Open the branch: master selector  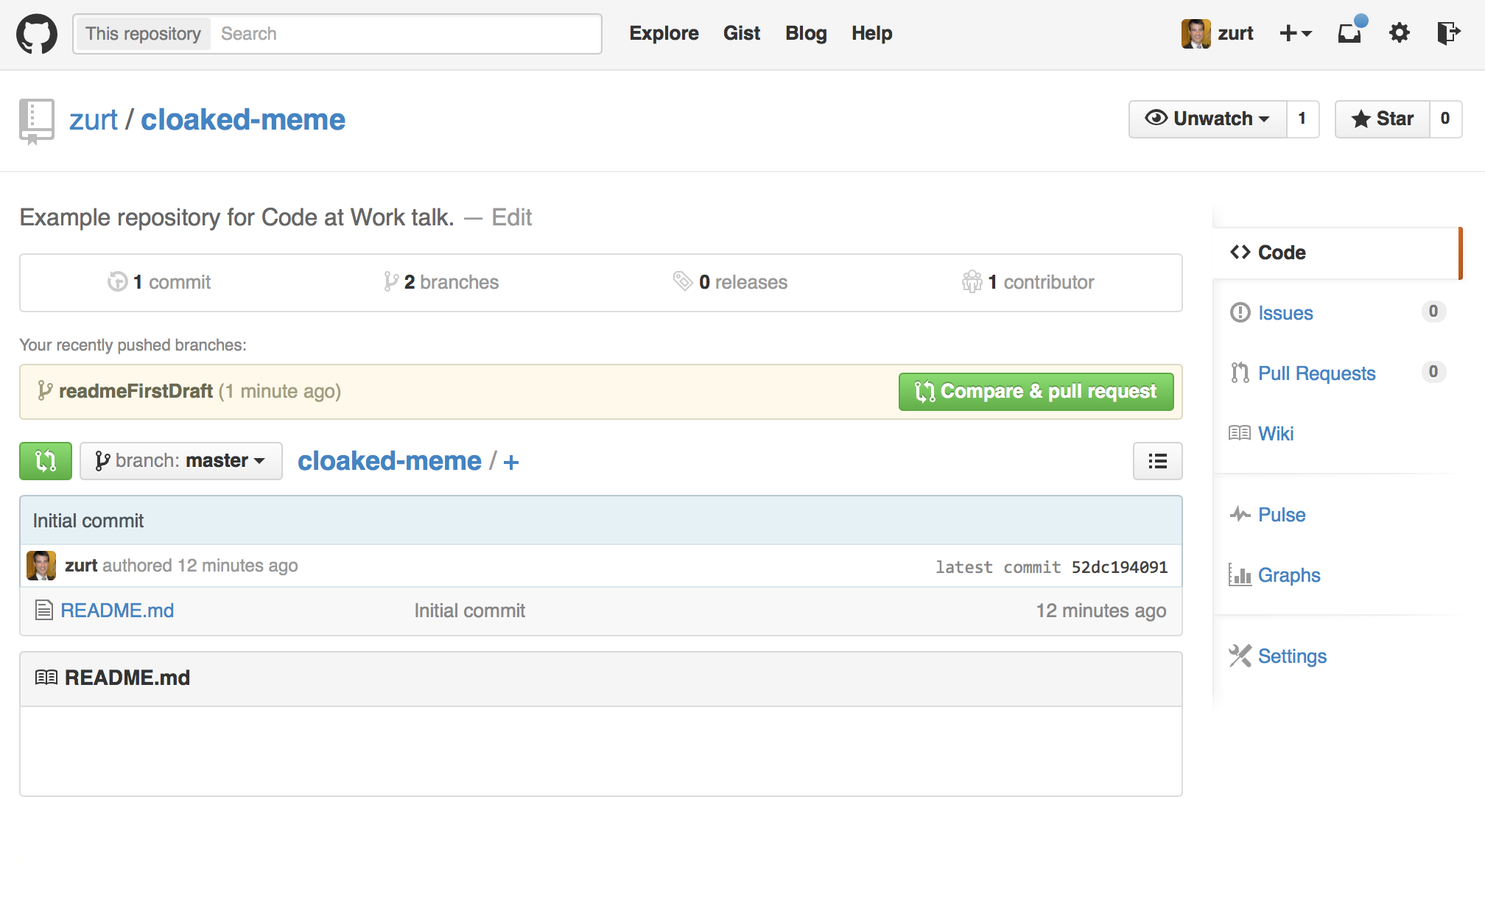point(181,461)
